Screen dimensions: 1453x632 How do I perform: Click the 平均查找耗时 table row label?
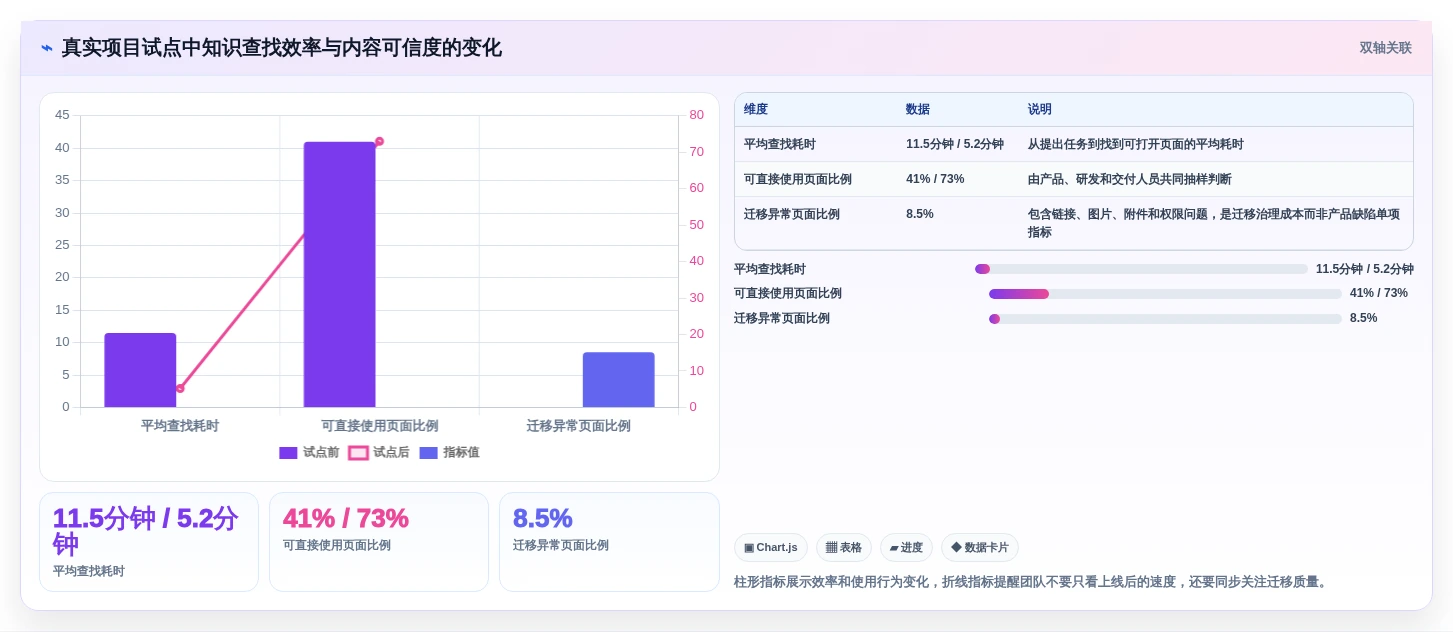pos(780,144)
